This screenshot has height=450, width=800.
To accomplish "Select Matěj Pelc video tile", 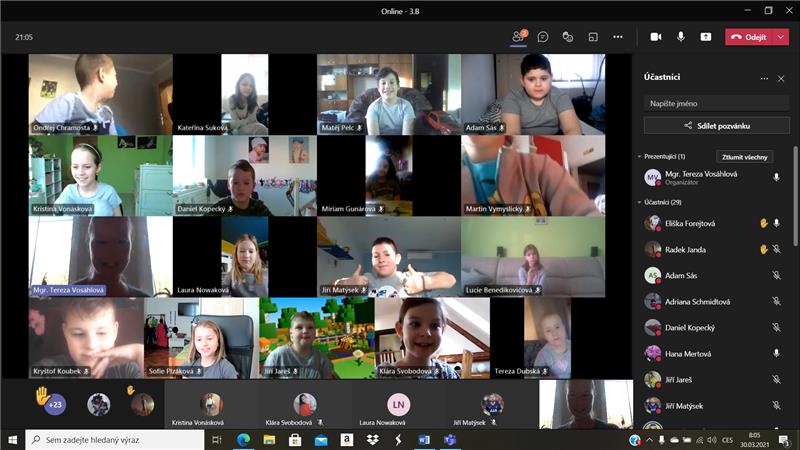I will (x=389, y=94).
